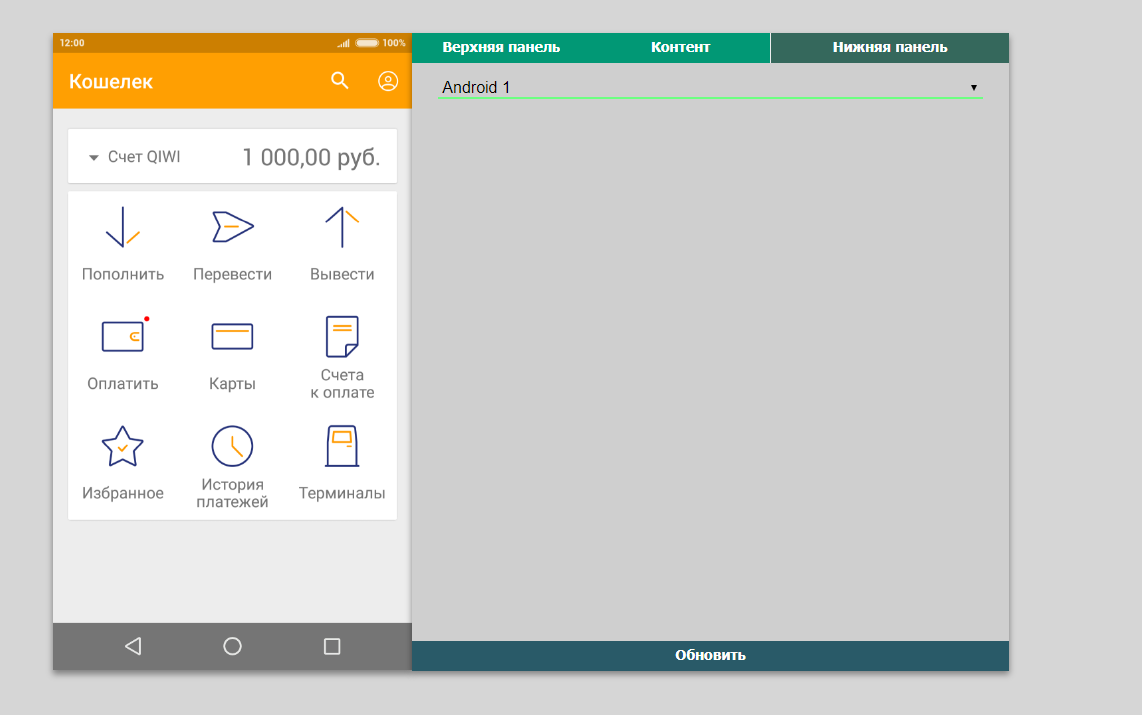Tap the История платежей clock icon
This screenshot has height=715, width=1142.
[x=232, y=446]
